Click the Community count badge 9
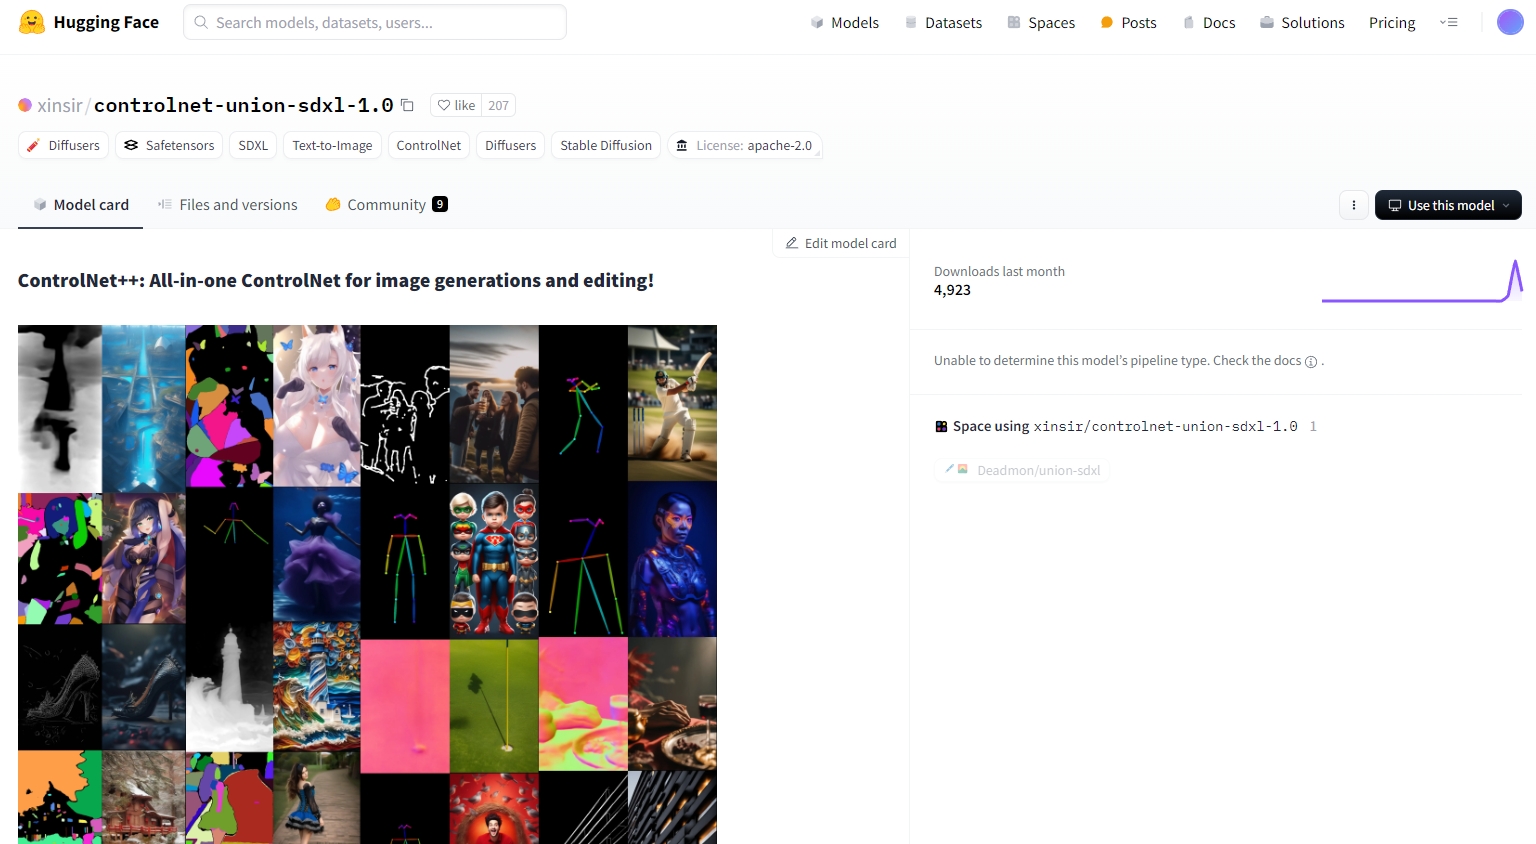This screenshot has width=1536, height=844. (x=440, y=204)
